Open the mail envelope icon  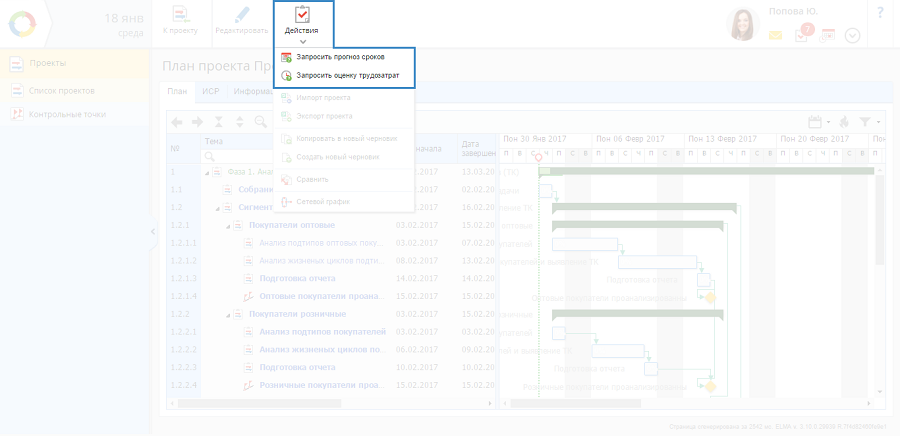click(775, 36)
